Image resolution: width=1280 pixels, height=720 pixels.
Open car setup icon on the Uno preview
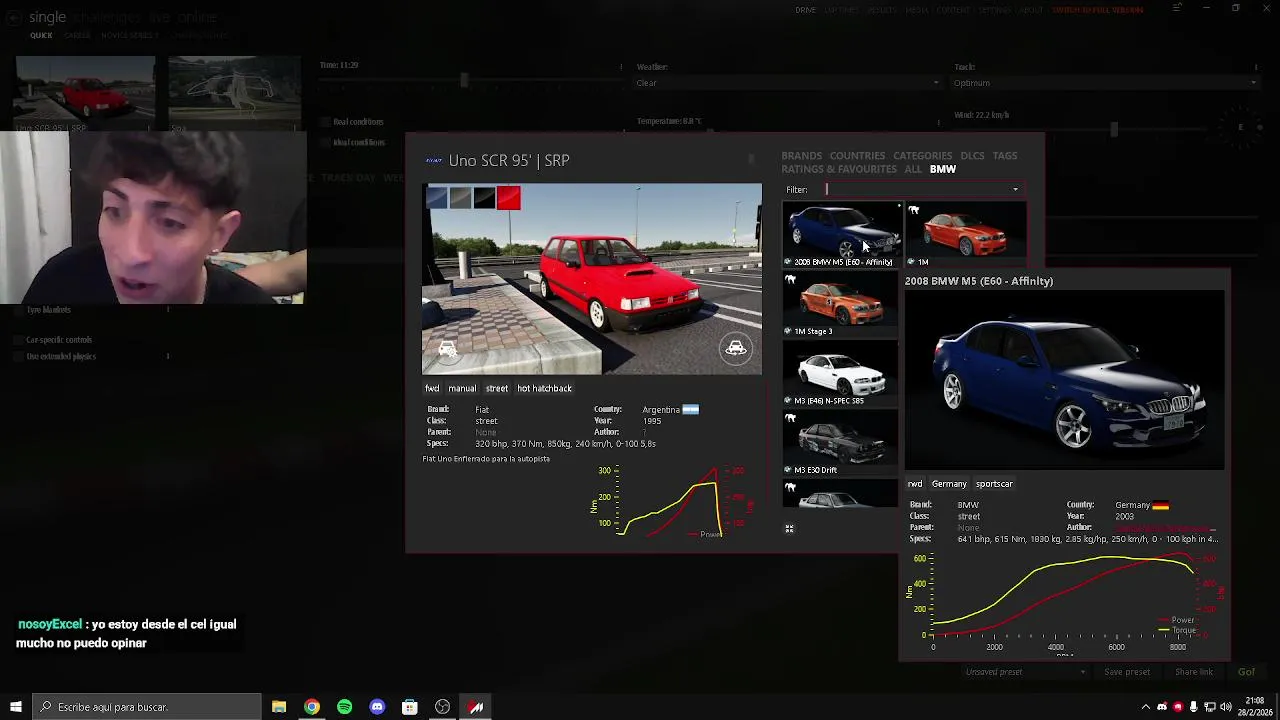pyautogui.click(x=447, y=349)
